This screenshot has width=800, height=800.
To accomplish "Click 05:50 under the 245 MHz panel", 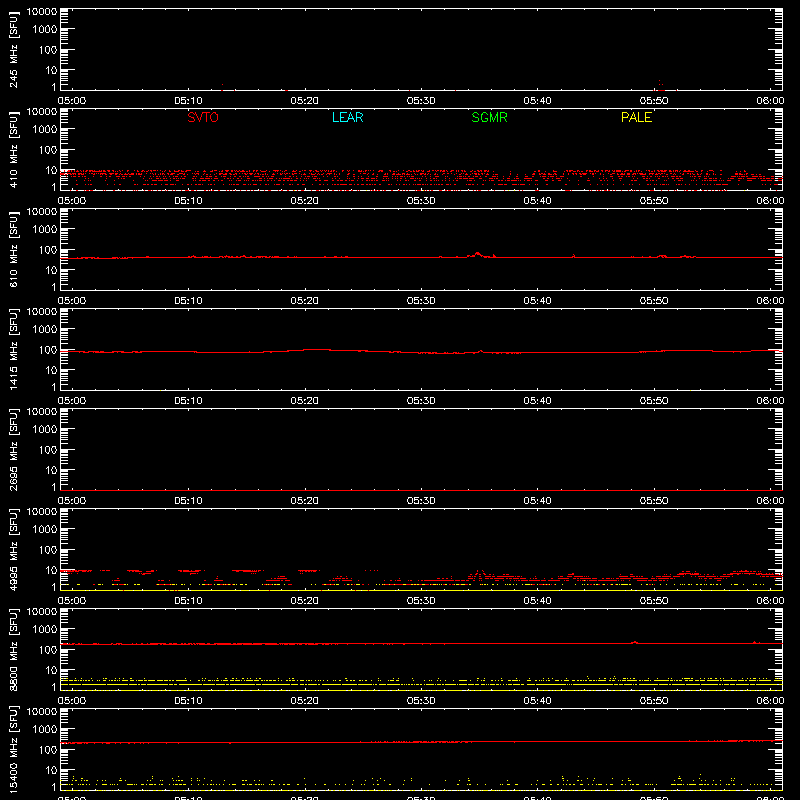I will 654,101.
